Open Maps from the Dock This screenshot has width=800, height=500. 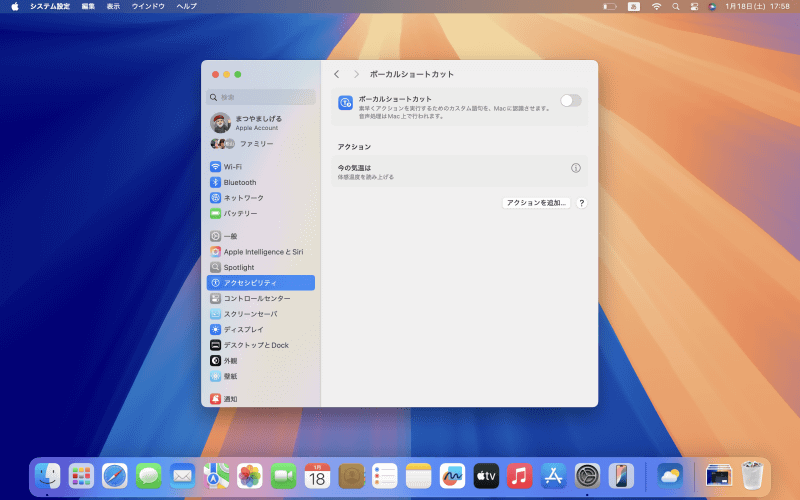pyautogui.click(x=216, y=477)
